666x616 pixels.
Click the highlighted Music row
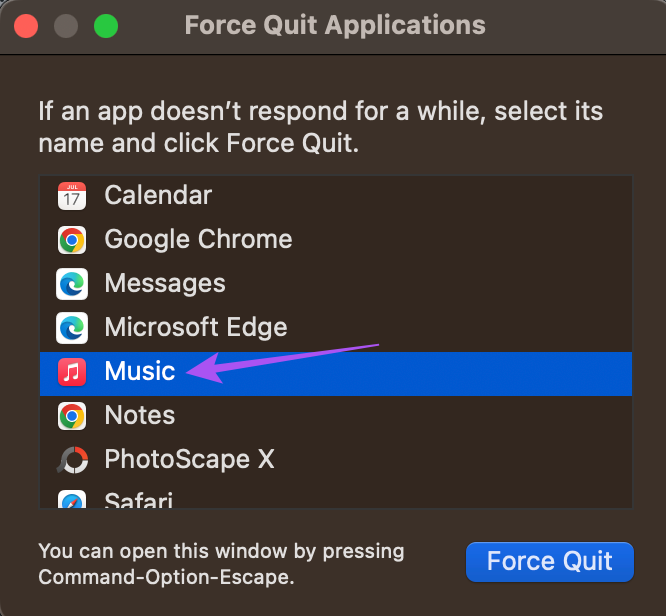click(336, 373)
